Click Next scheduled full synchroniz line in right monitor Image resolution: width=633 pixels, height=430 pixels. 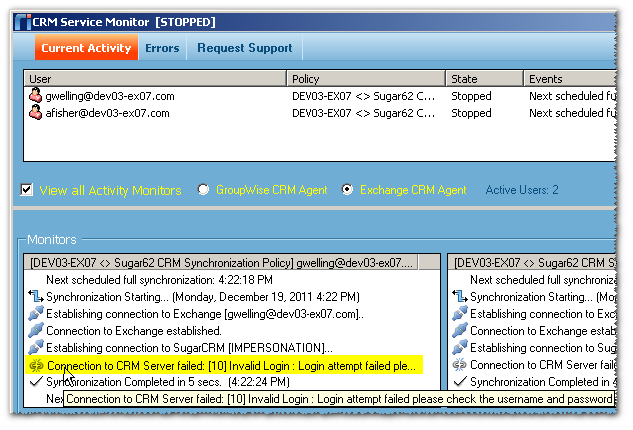(543, 280)
